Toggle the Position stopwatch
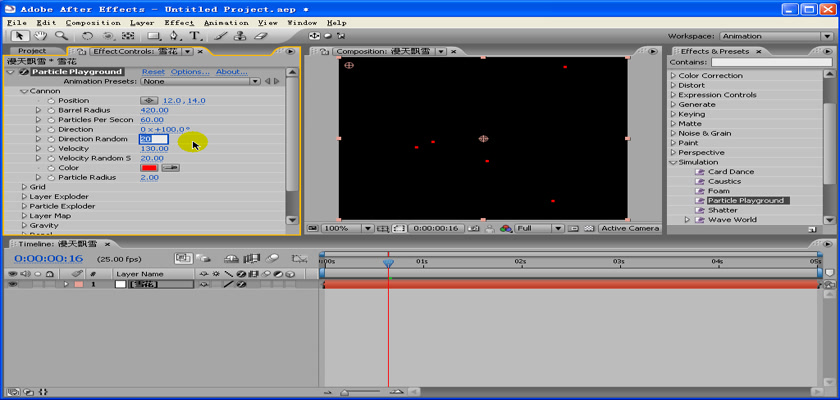 51,101
